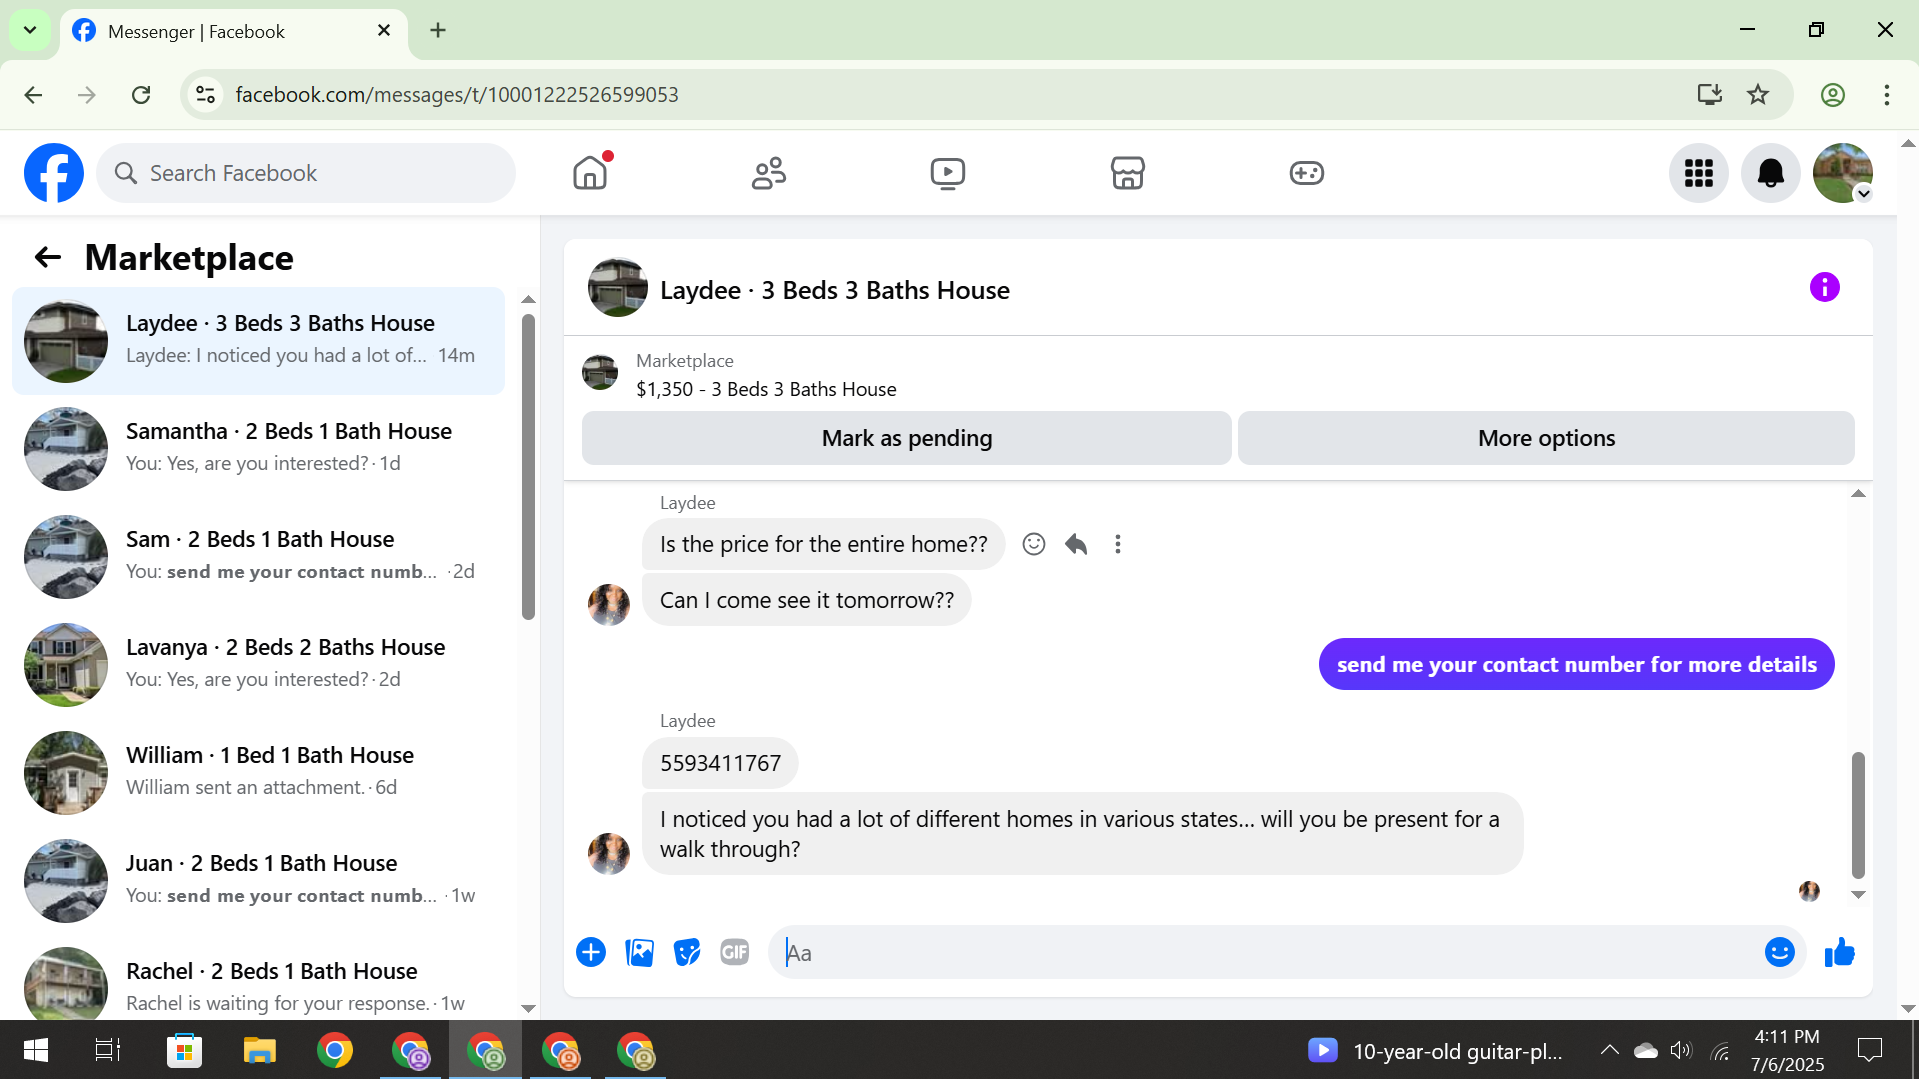
Task: Choose a sticker from the sticker icon
Action: [x=687, y=952]
